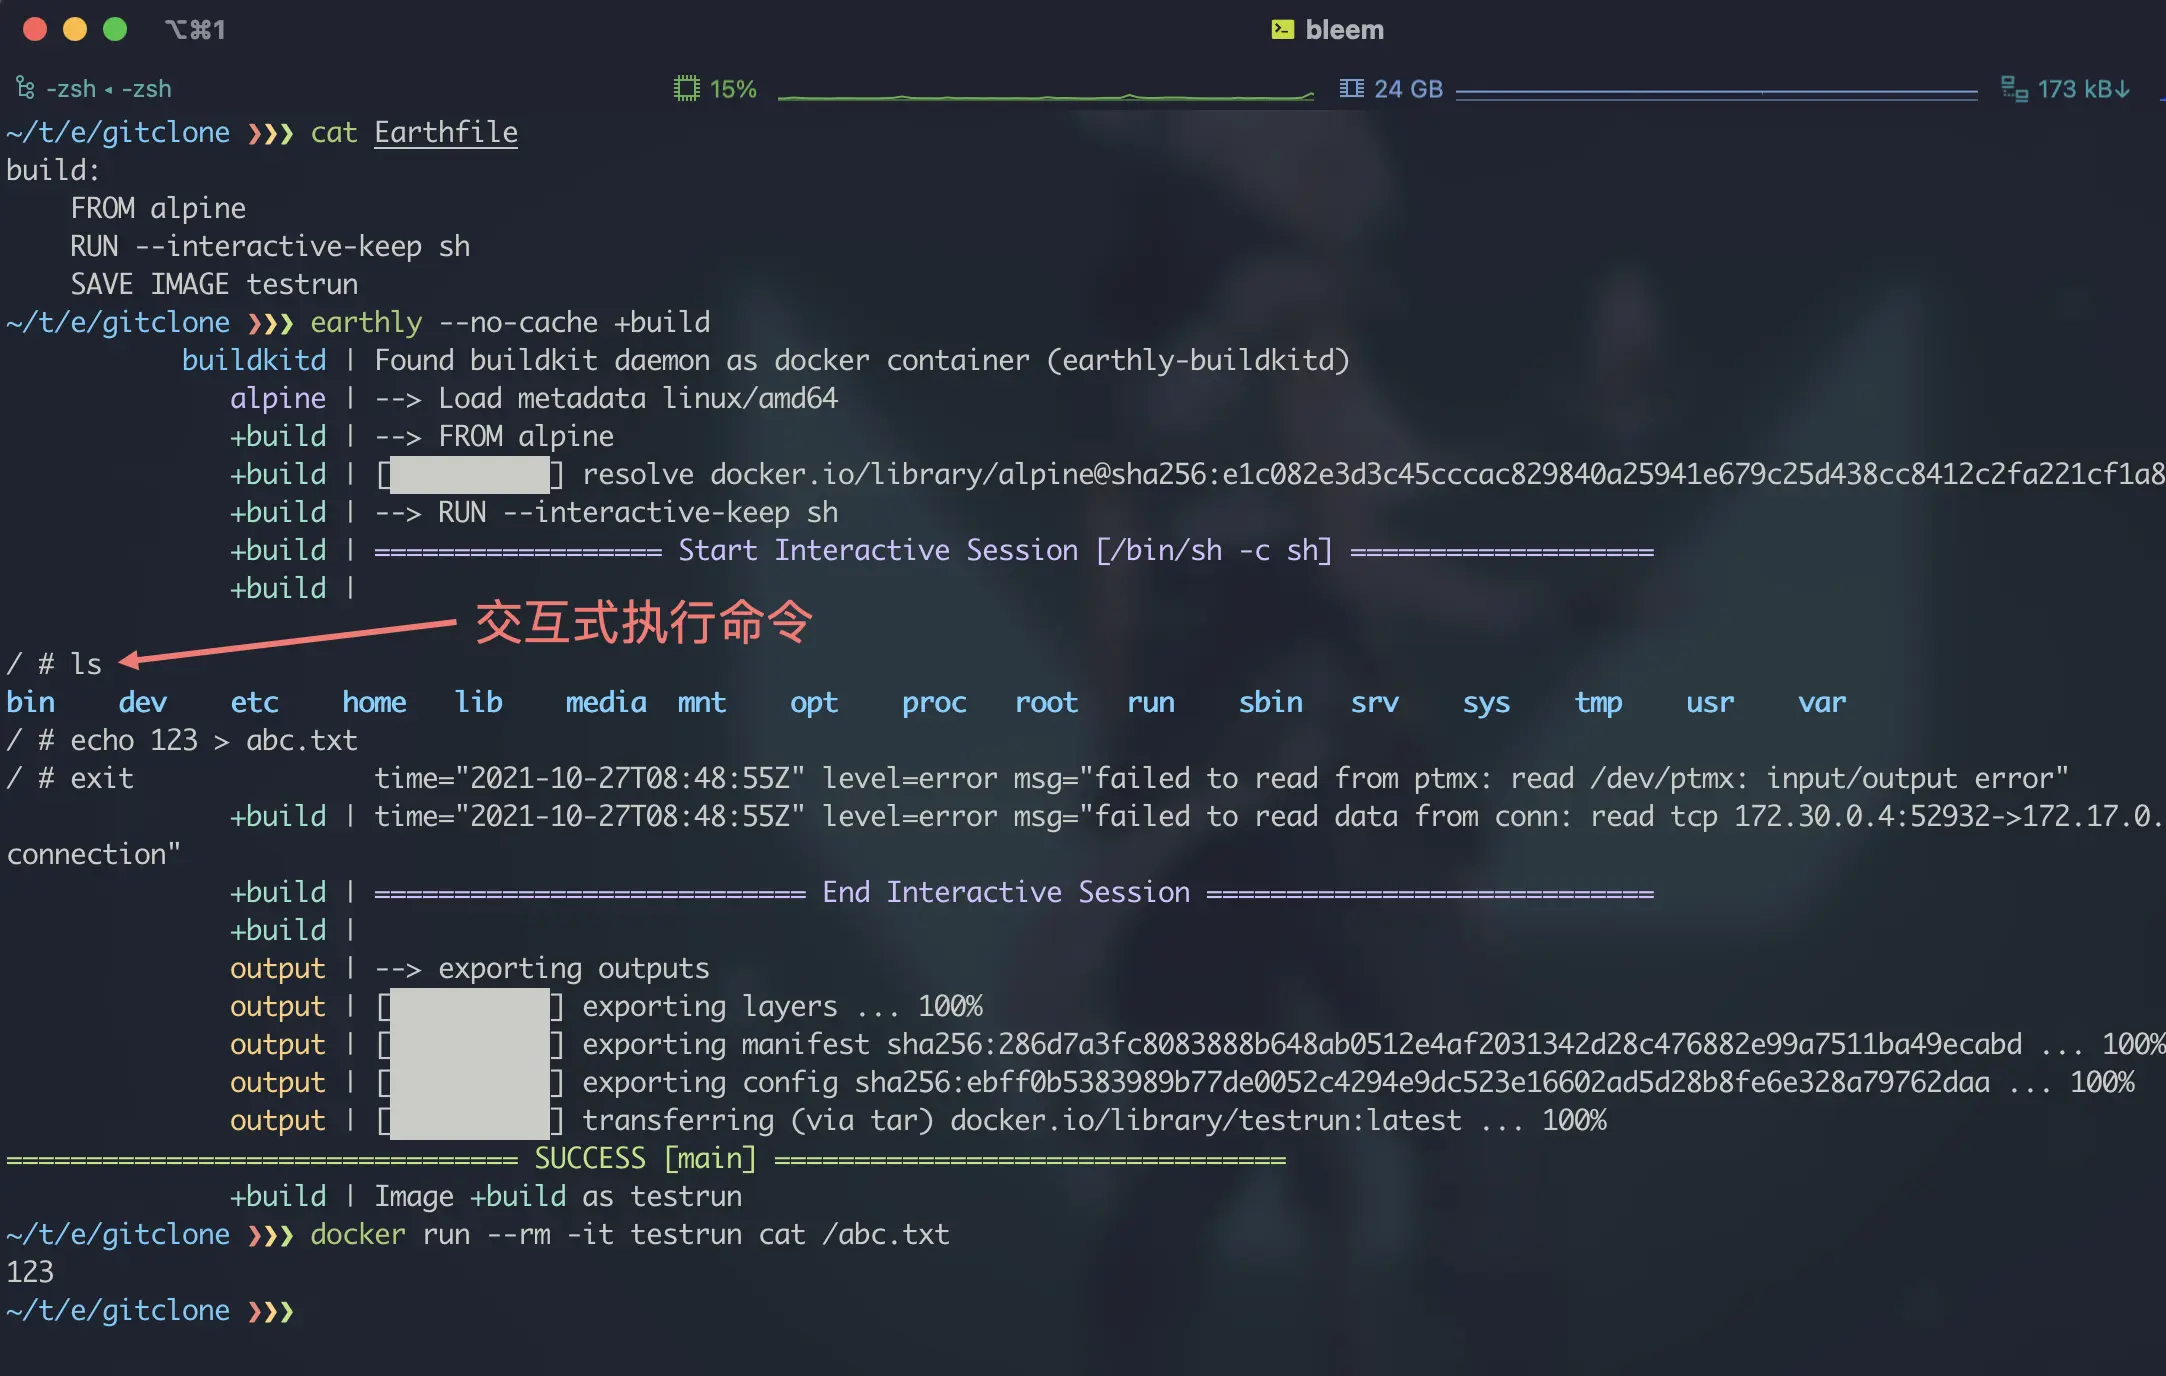Click the yellow minimize window button
Viewport: 2166px width, 1376px height.
click(x=75, y=30)
